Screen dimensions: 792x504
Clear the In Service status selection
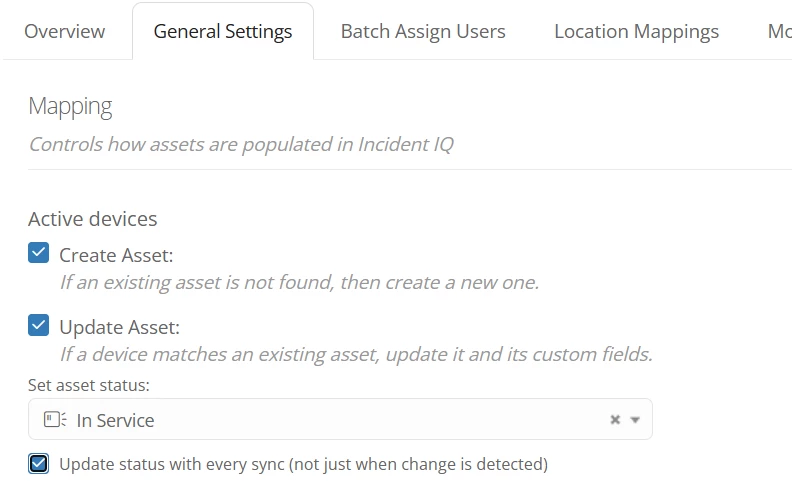point(615,420)
